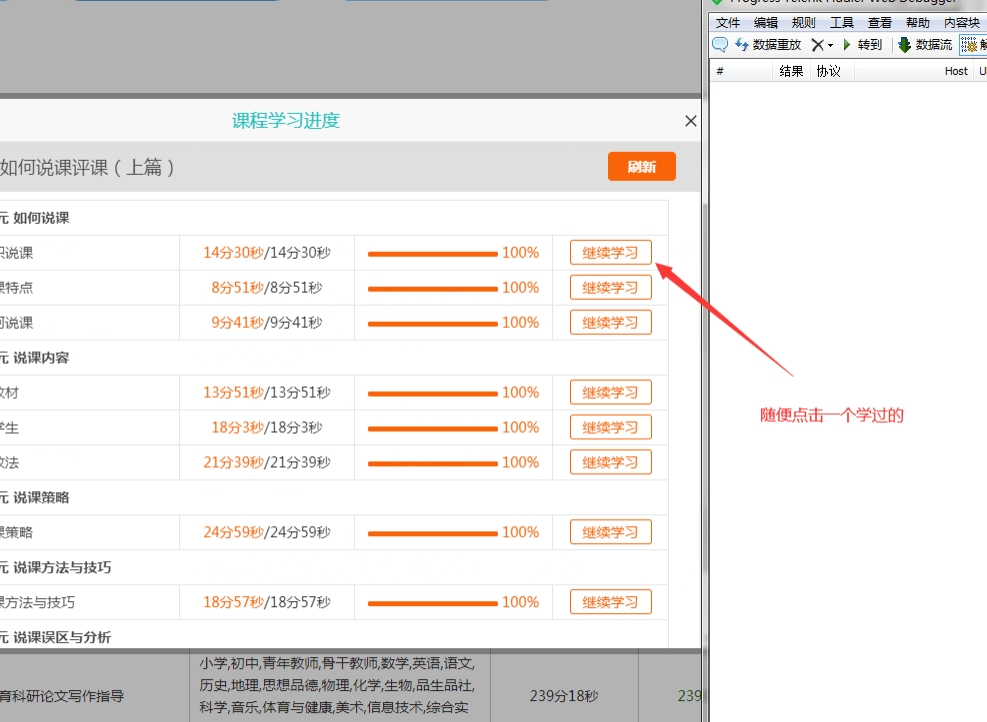Click the 100% label of the 9分41秒 lesson
Viewport: 987px width, 722px height.
(521, 322)
